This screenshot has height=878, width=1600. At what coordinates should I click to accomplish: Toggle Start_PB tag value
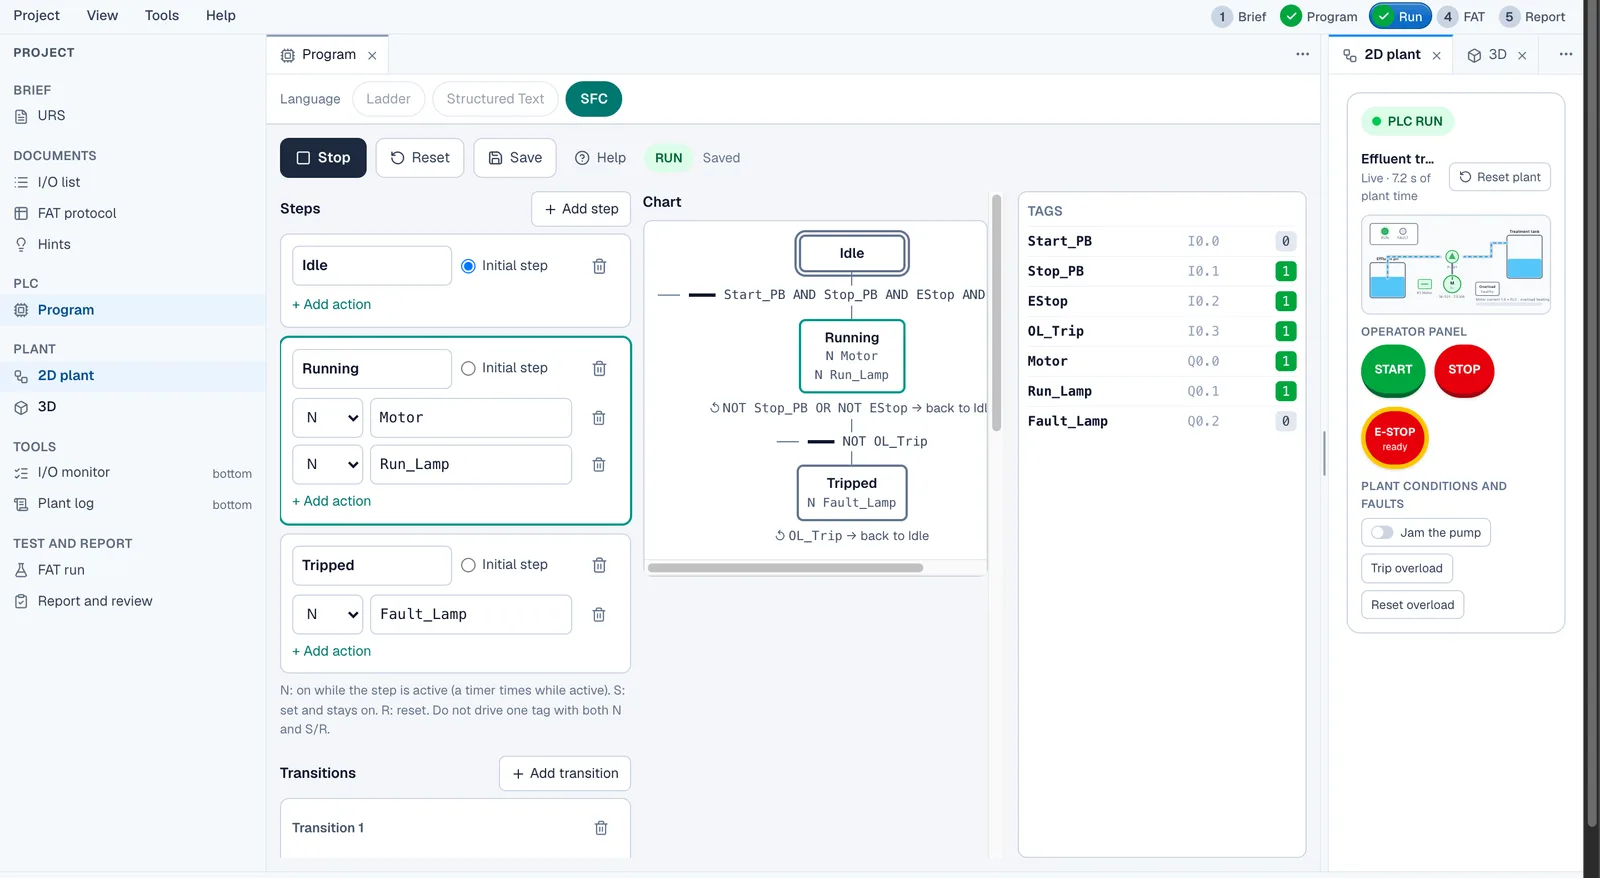click(1286, 241)
